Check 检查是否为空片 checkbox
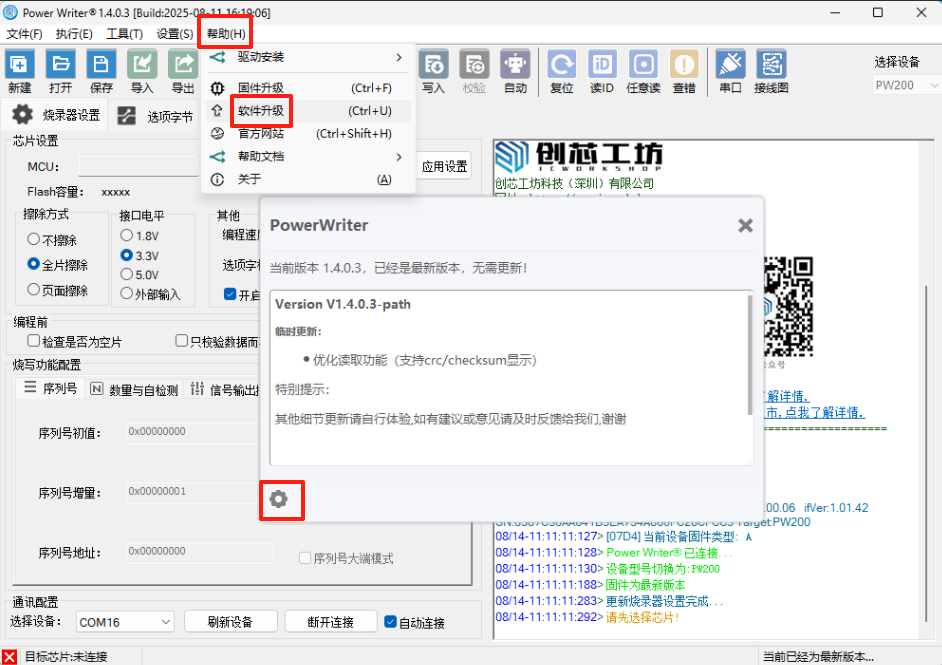942x665 pixels. (x=34, y=341)
